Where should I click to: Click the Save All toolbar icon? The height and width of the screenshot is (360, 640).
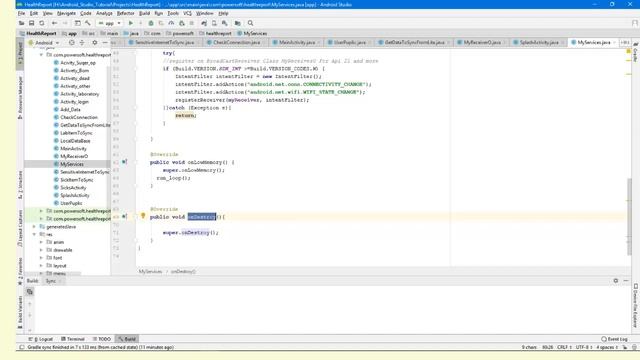pyautogui.click(x=31, y=23)
